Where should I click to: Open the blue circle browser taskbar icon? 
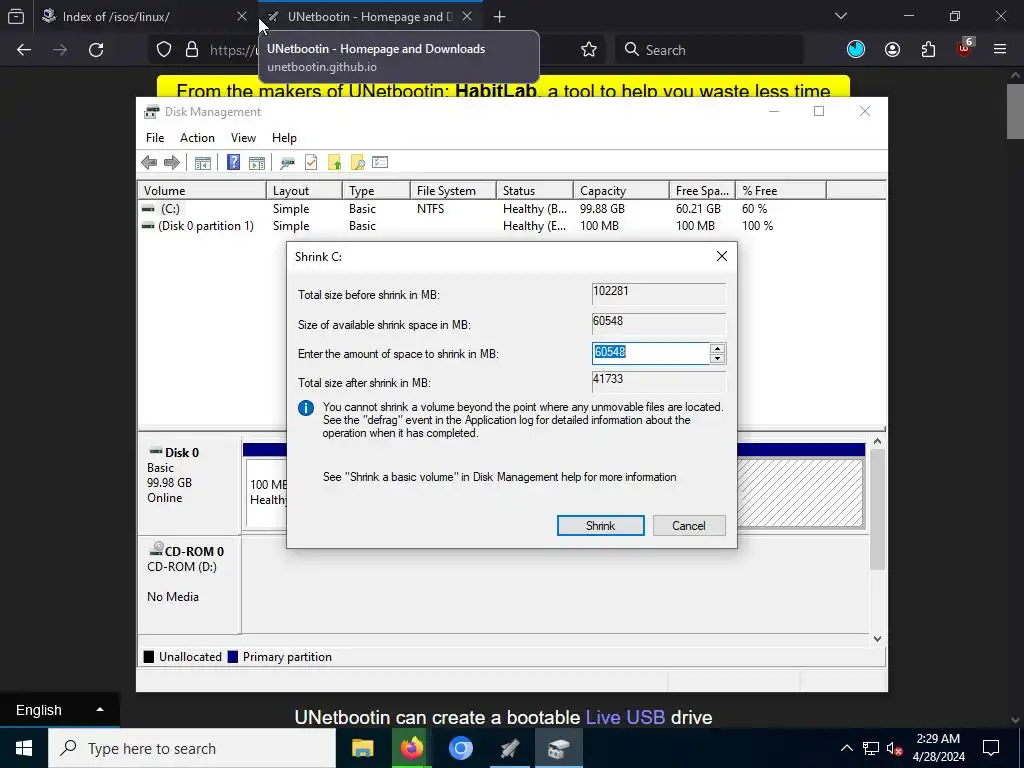[x=460, y=748]
